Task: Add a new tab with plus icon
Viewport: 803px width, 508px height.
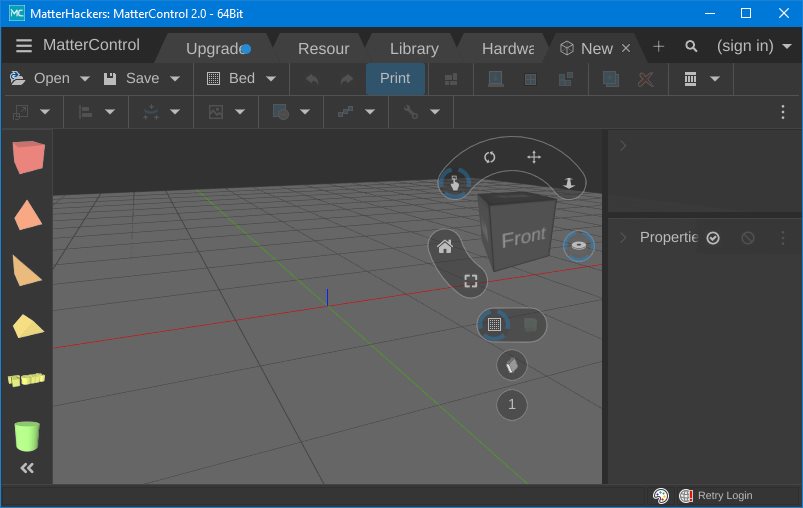Action: click(659, 47)
